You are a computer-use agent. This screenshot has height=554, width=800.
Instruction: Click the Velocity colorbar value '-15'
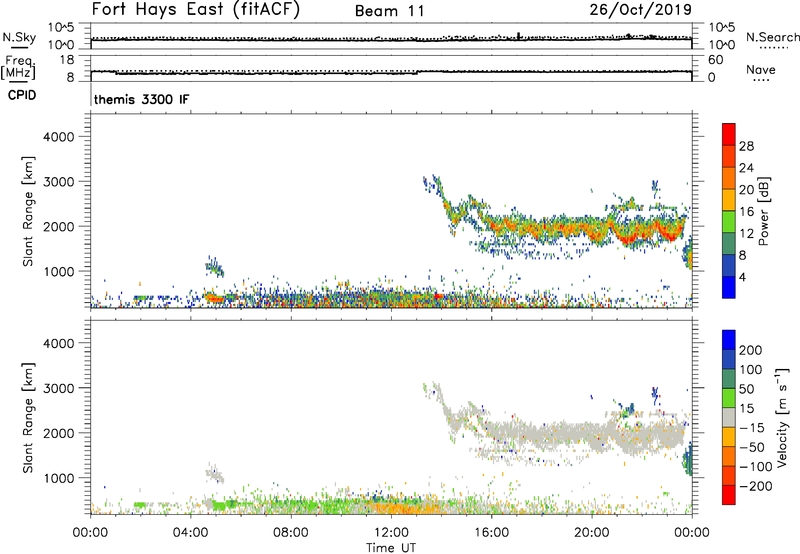click(x=751, y=428)
